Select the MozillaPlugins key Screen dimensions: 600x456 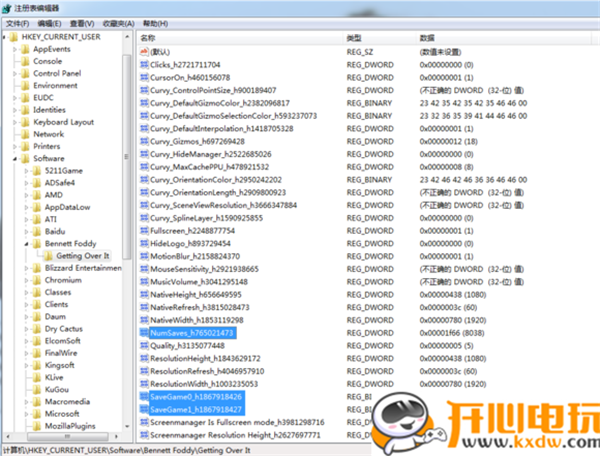(70, 426)
